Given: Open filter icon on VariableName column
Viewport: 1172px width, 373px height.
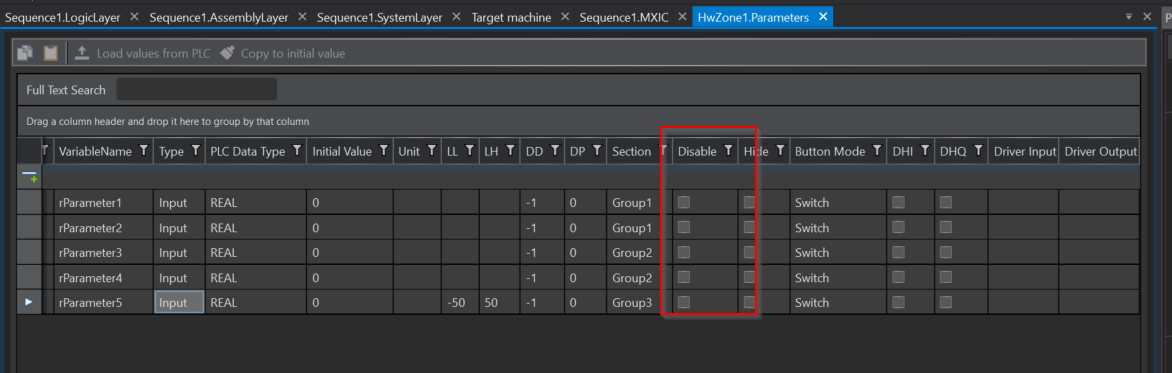Looking at the screenshot, I should coord(144,151).
